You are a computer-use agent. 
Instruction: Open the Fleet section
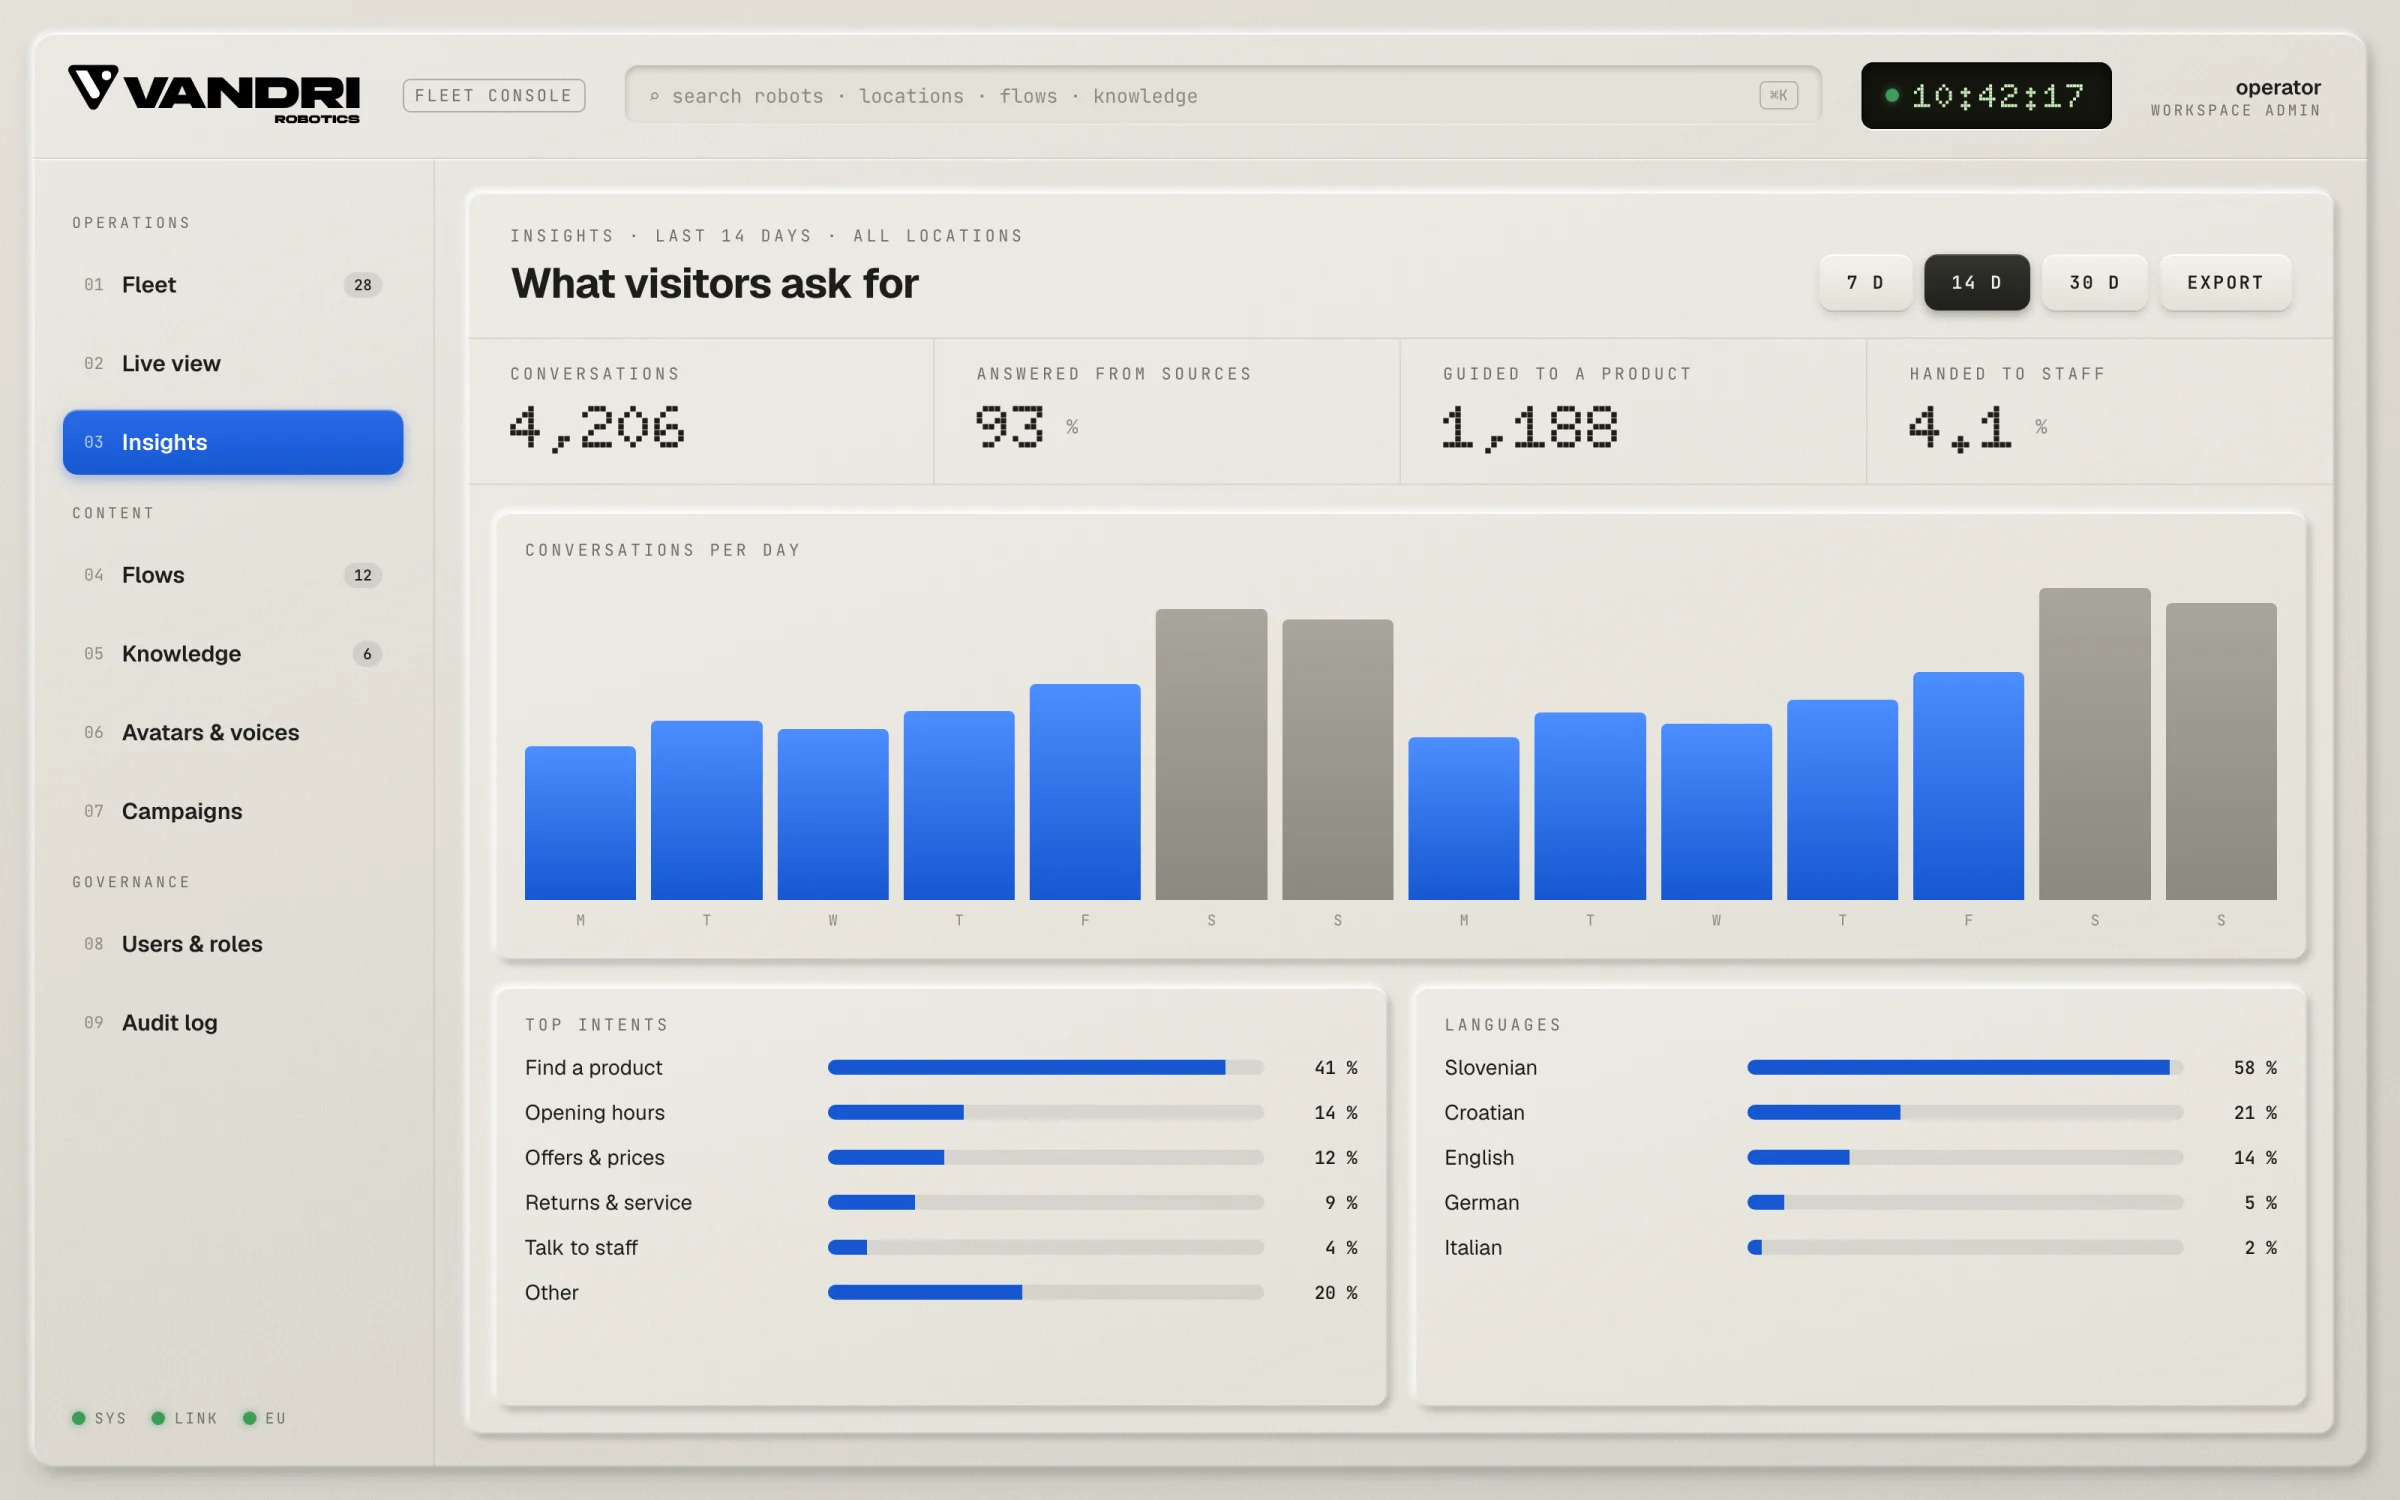[x=233, y=285]
